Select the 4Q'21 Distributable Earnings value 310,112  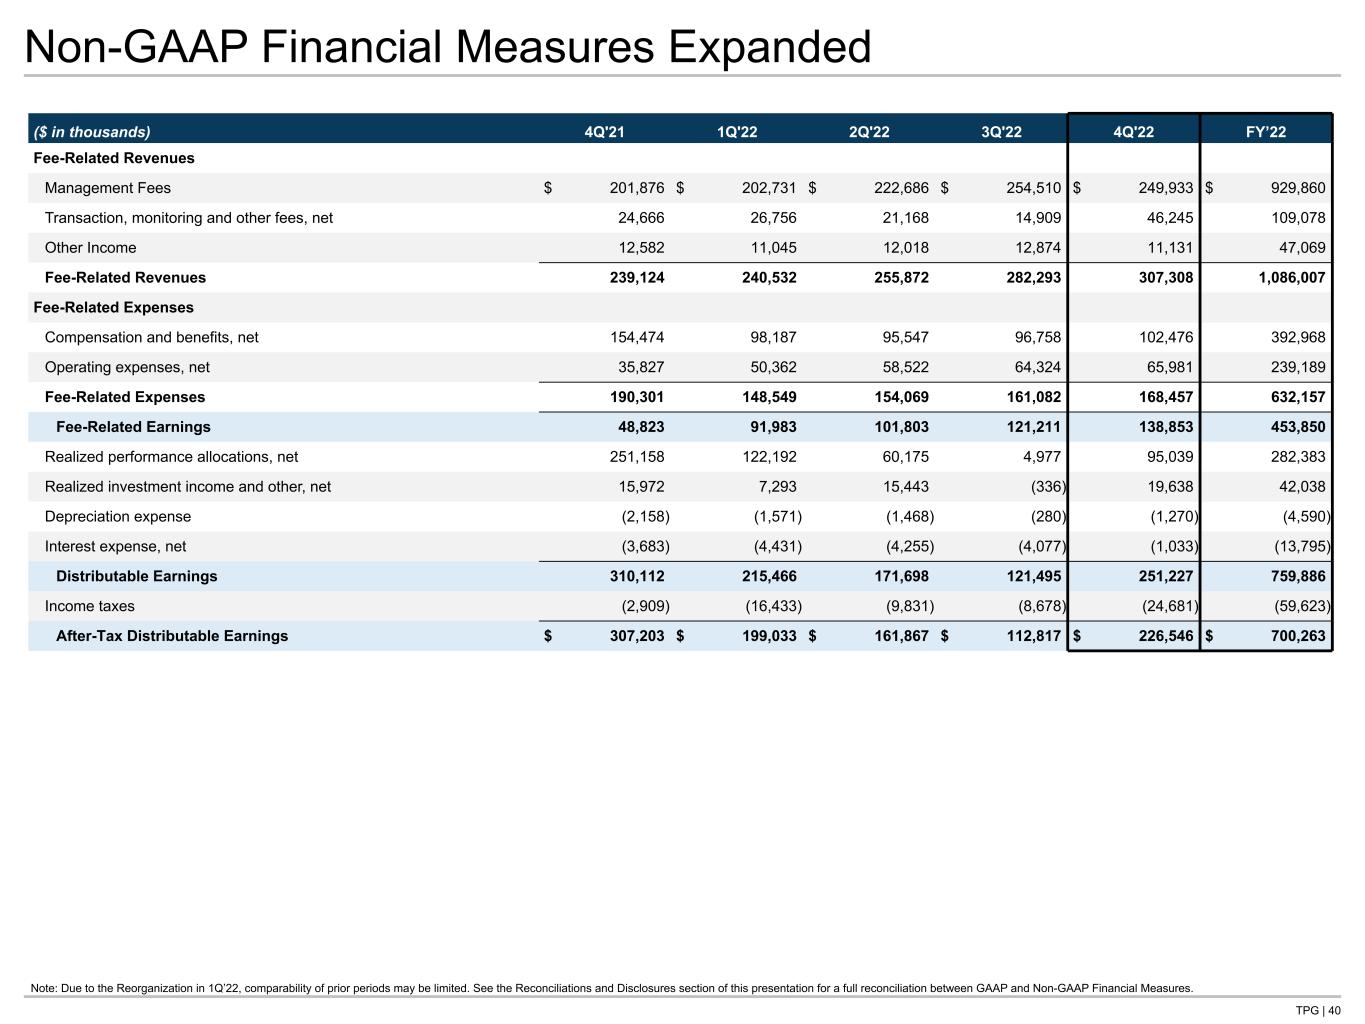pos(635,576)
